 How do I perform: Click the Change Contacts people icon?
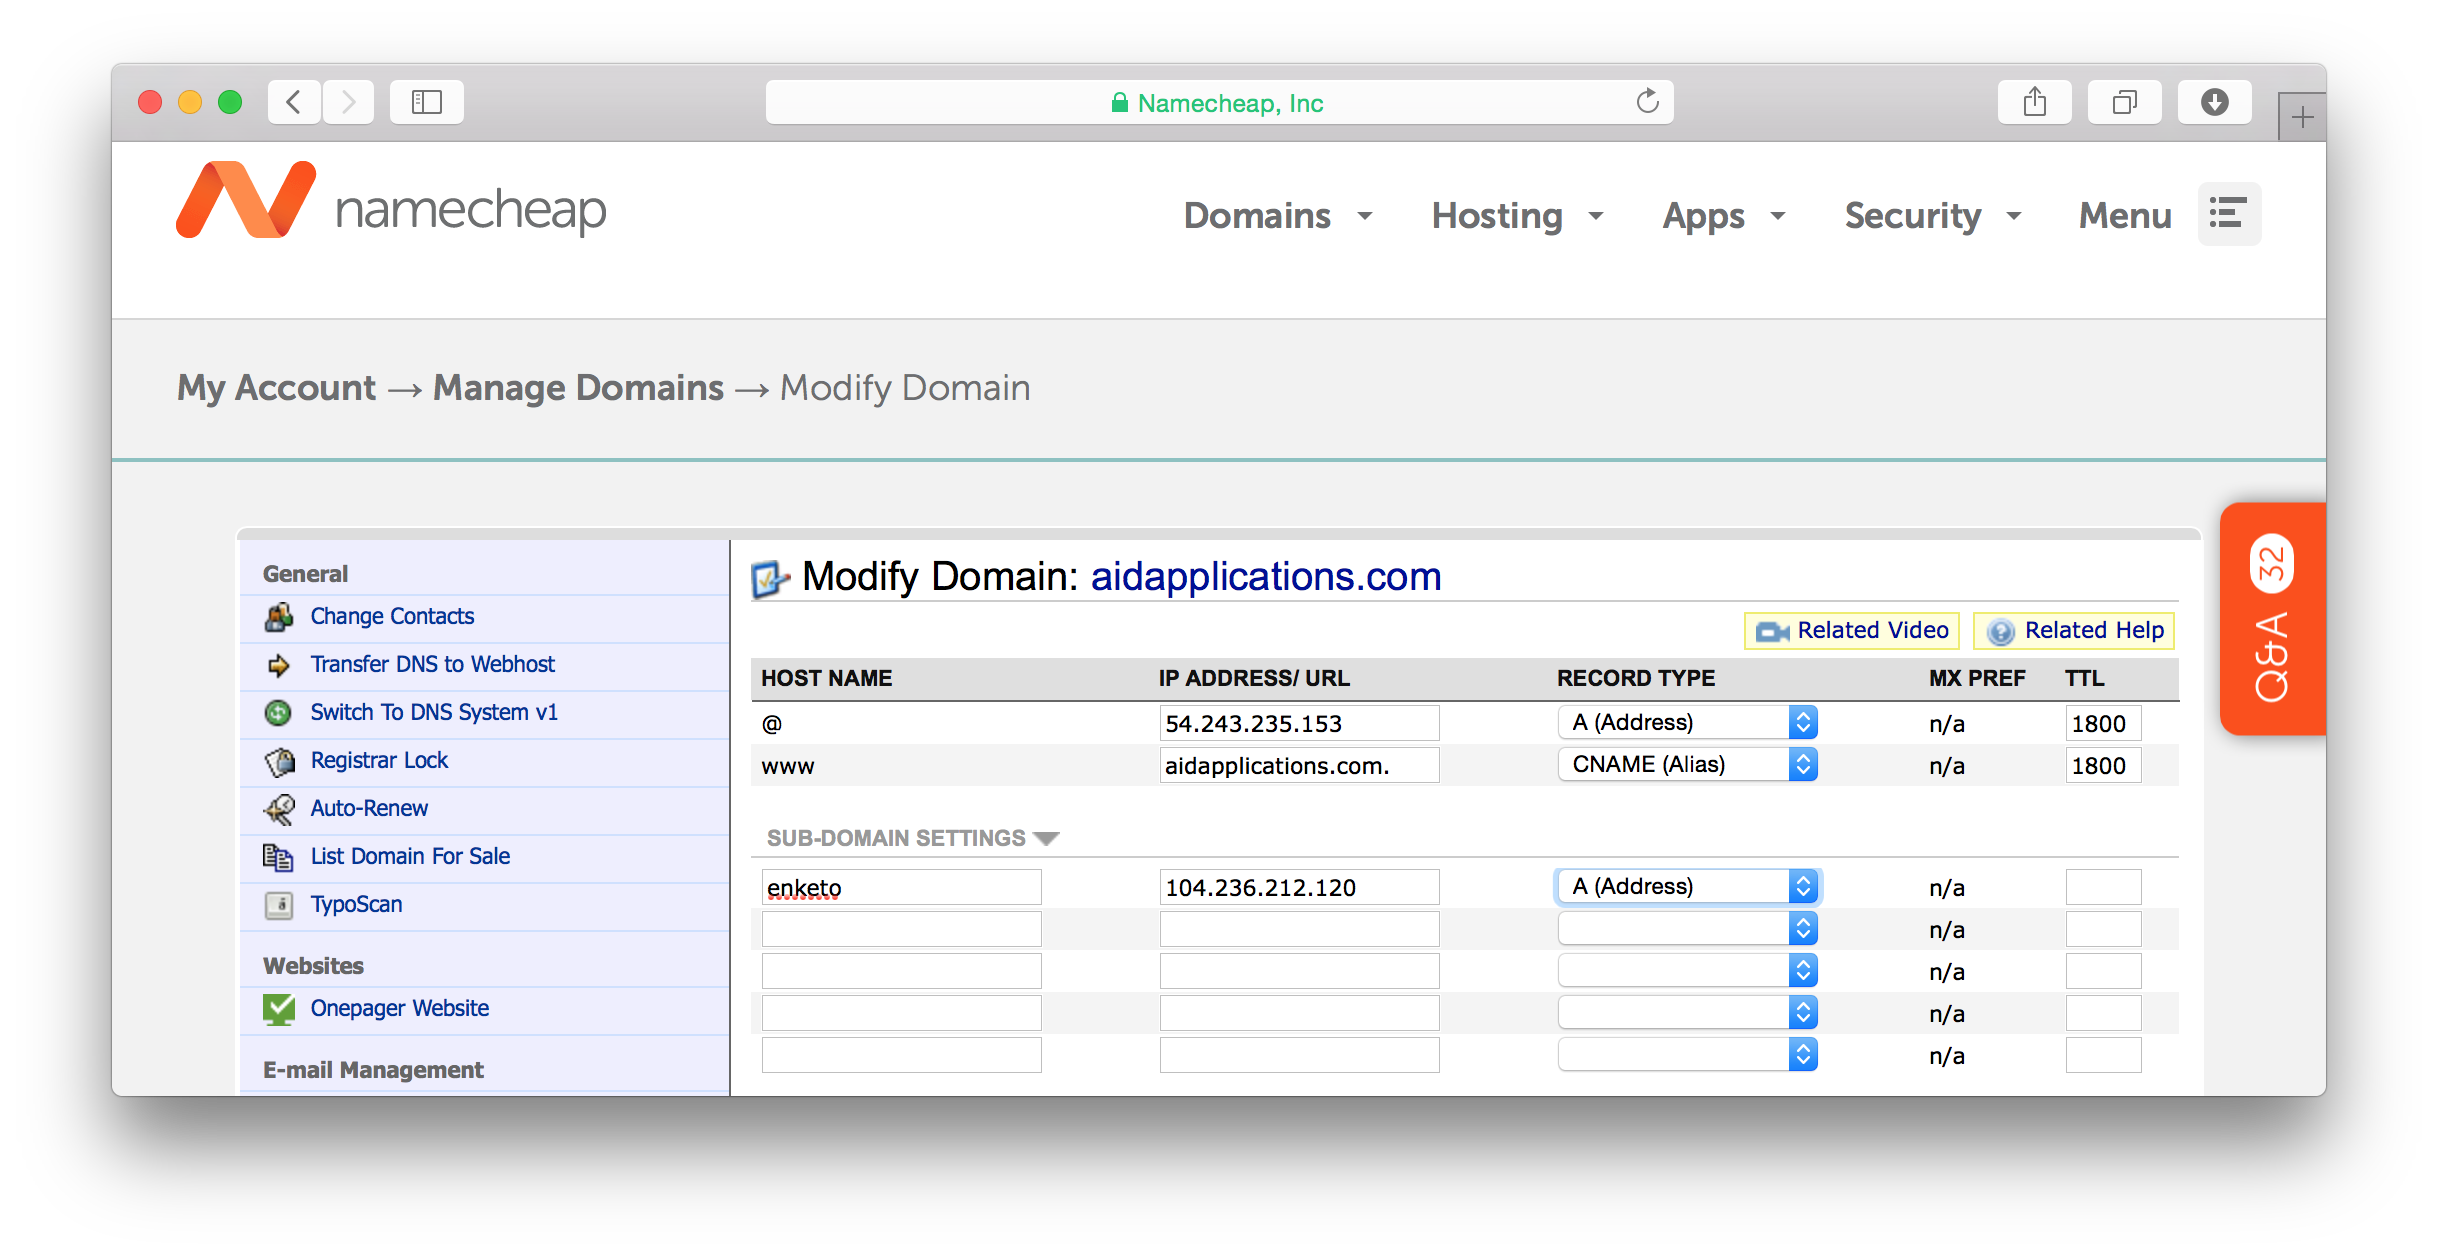(279, 617)
